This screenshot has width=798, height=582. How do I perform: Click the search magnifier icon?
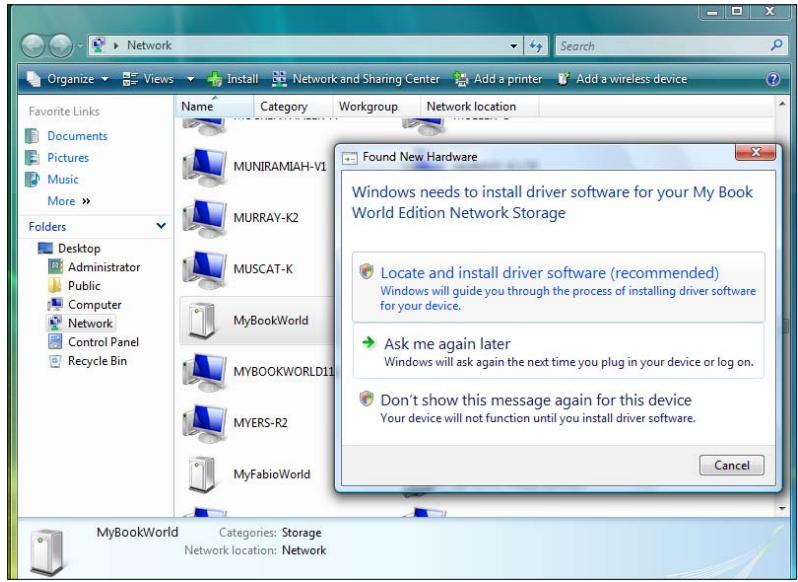click(x=777, y=45)
